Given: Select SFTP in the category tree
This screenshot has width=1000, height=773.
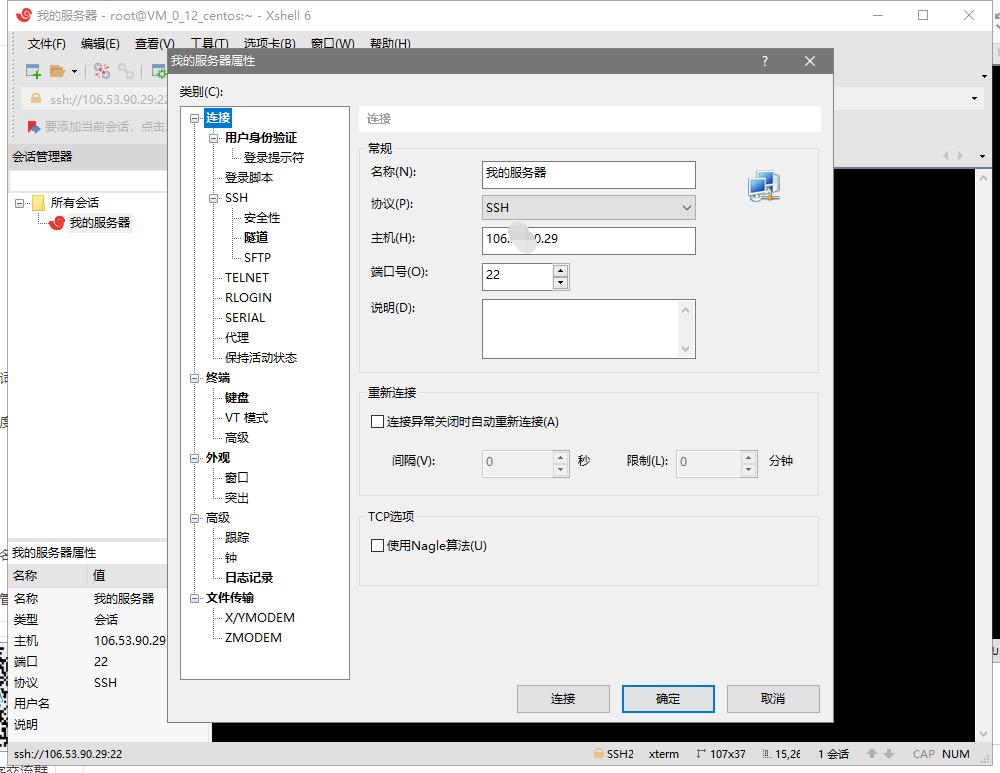Looking at the screenshot, I should (257, 258).
